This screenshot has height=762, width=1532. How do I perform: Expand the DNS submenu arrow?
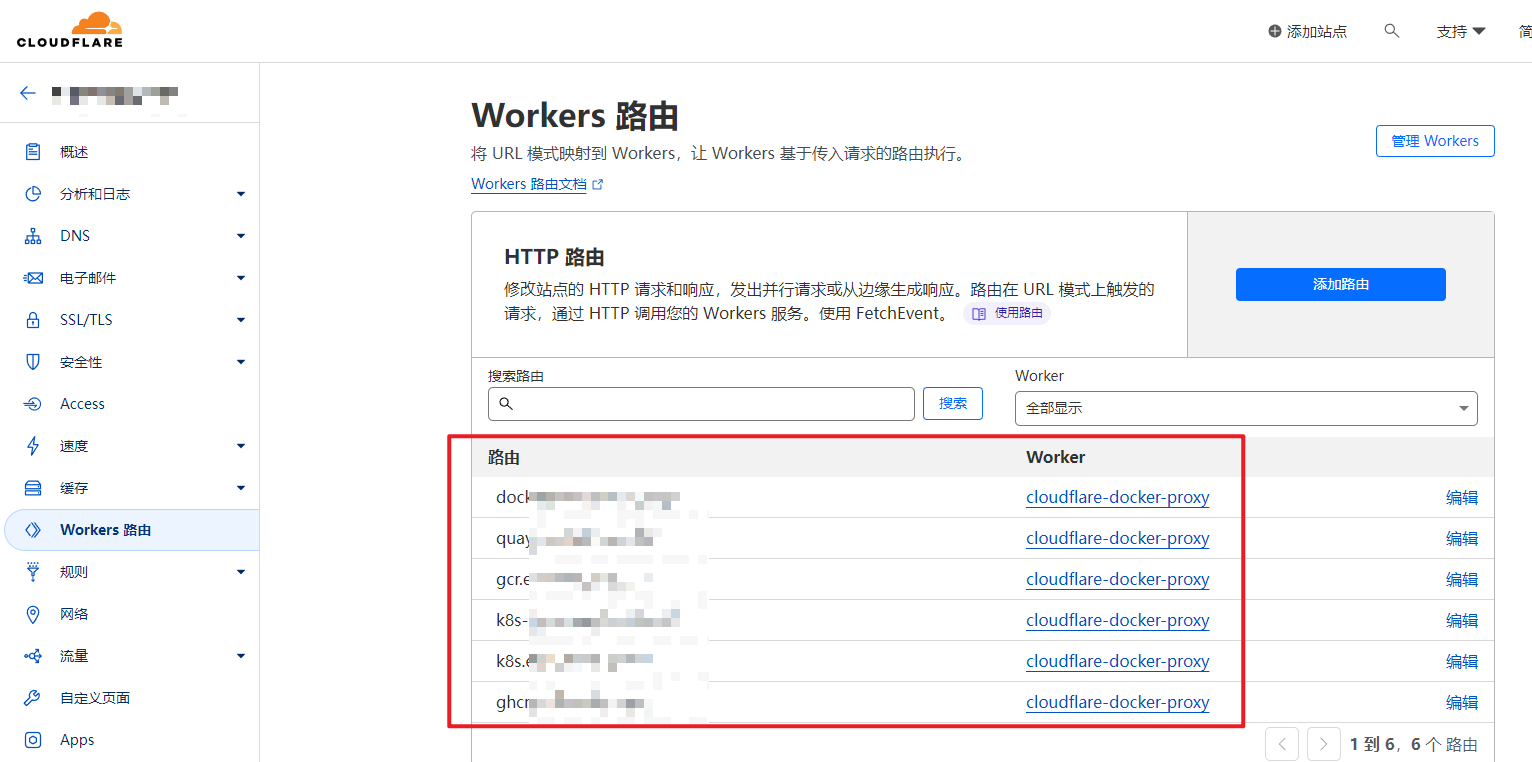click(241, 236)
